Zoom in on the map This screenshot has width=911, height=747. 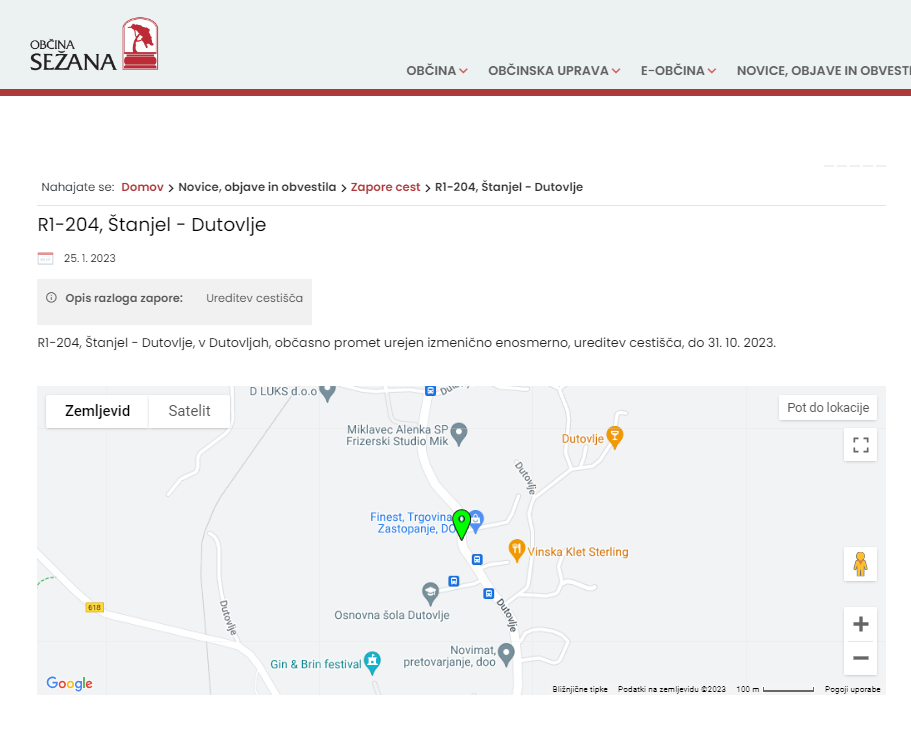[860, 624]
